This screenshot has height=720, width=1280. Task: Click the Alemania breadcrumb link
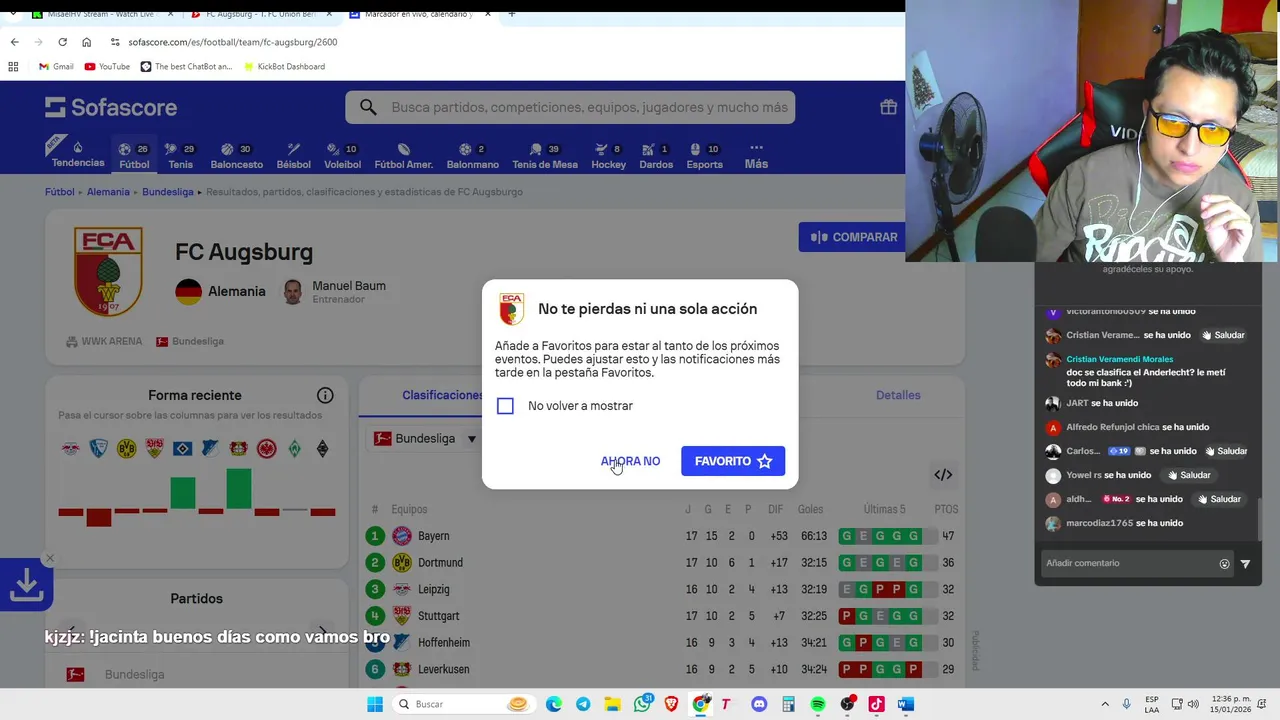pyautogui.click(x=108, y=192)
